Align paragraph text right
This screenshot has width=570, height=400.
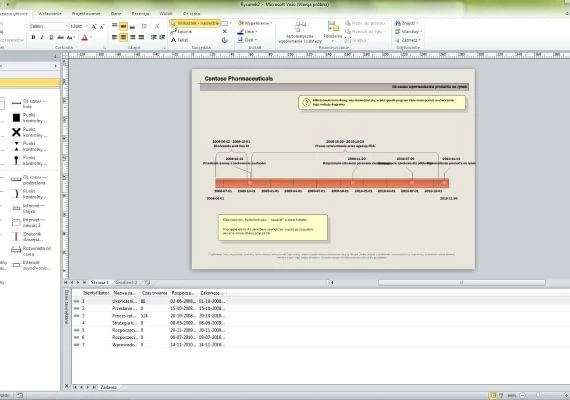pyautogui.click(x=132, y=37)
